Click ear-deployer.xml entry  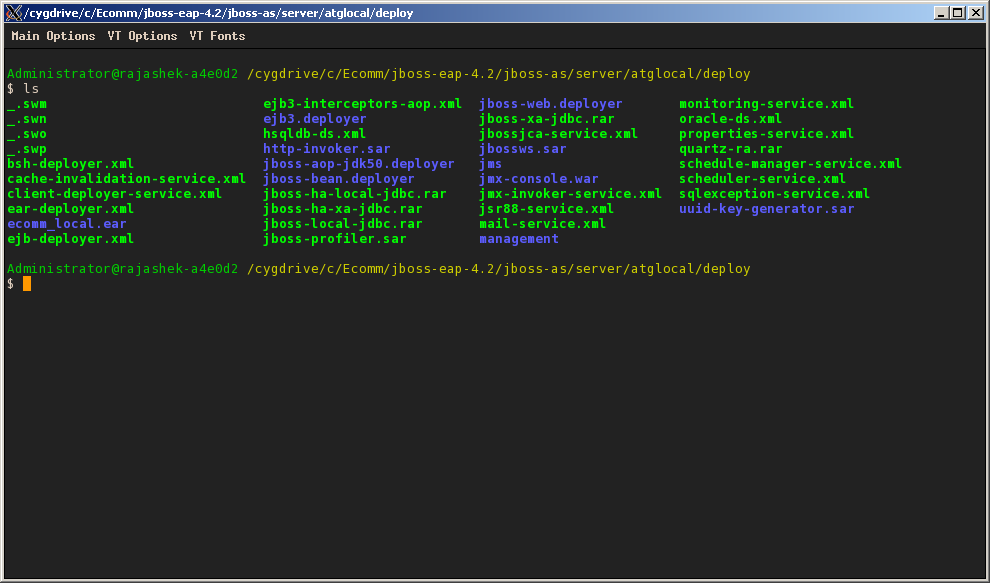[x=71, y=209]
